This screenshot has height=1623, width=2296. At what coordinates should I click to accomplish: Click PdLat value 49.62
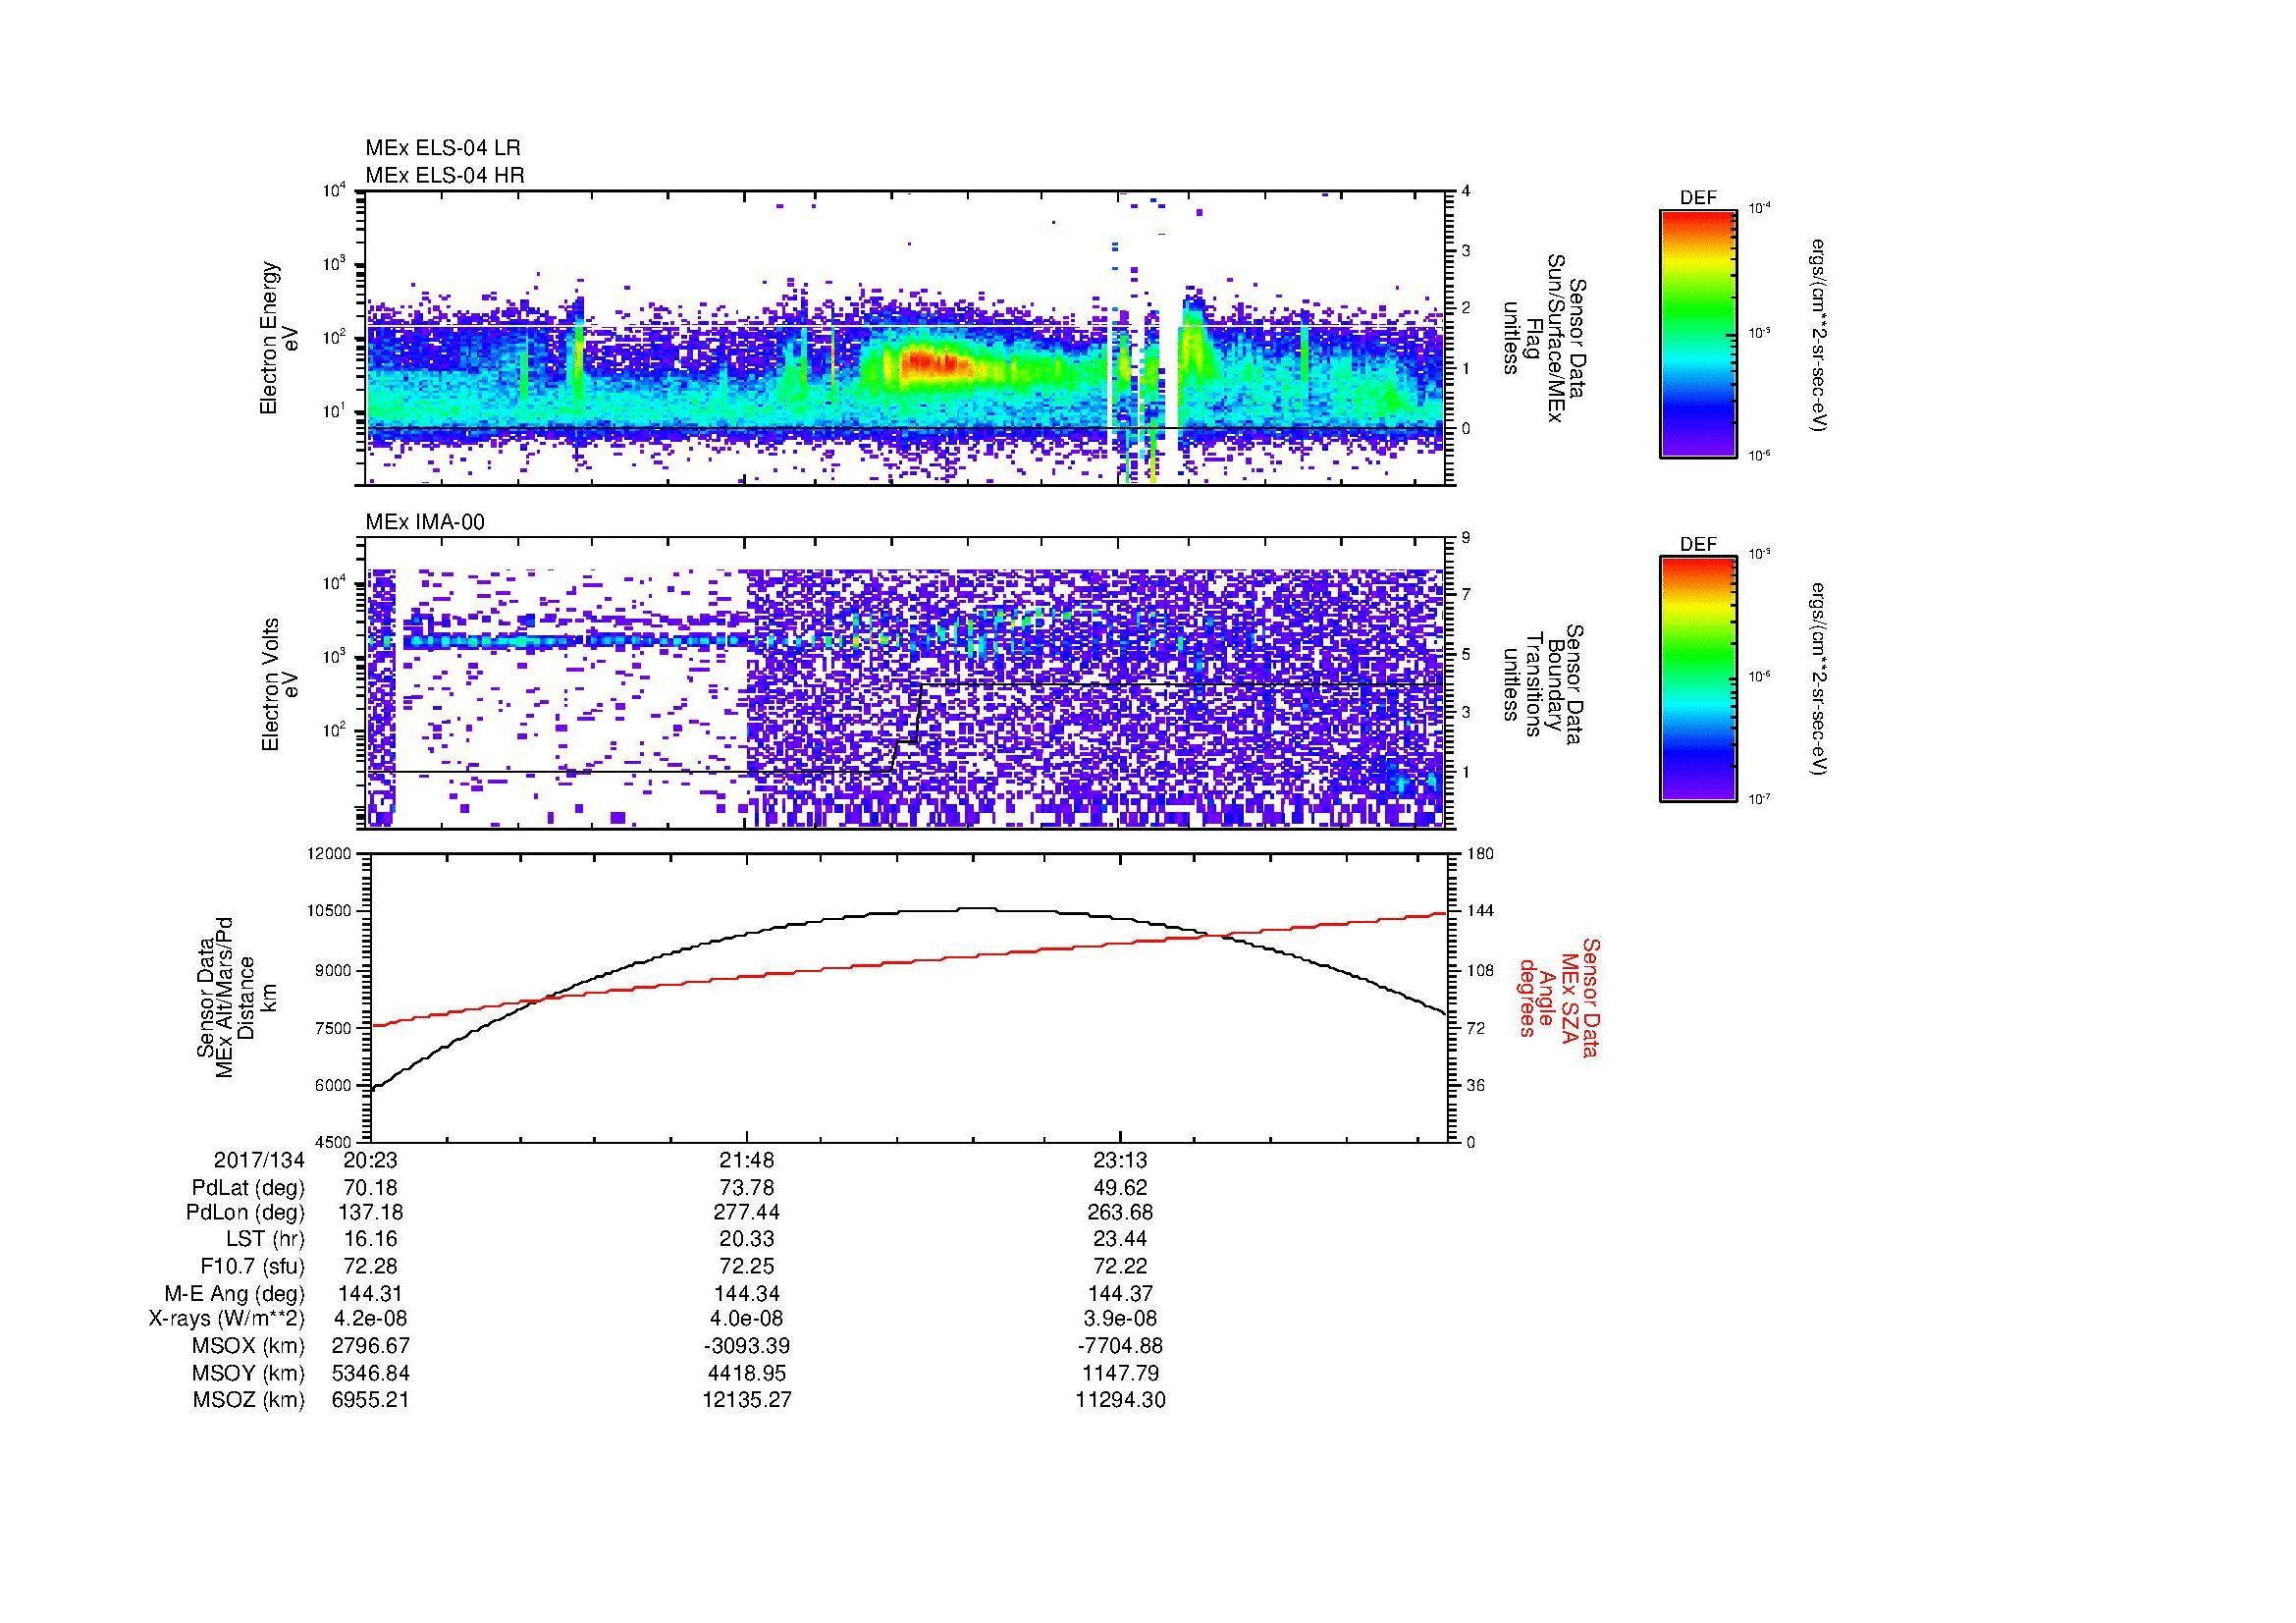1120,1188
